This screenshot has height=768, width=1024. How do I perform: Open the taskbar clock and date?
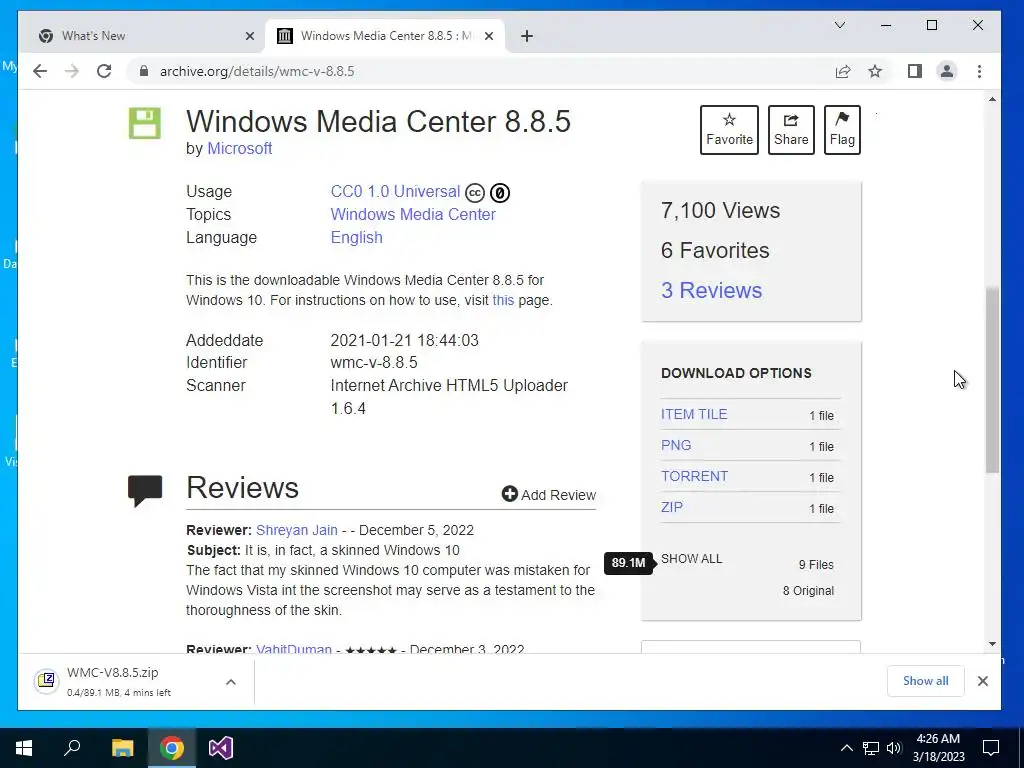click(938, 748)
